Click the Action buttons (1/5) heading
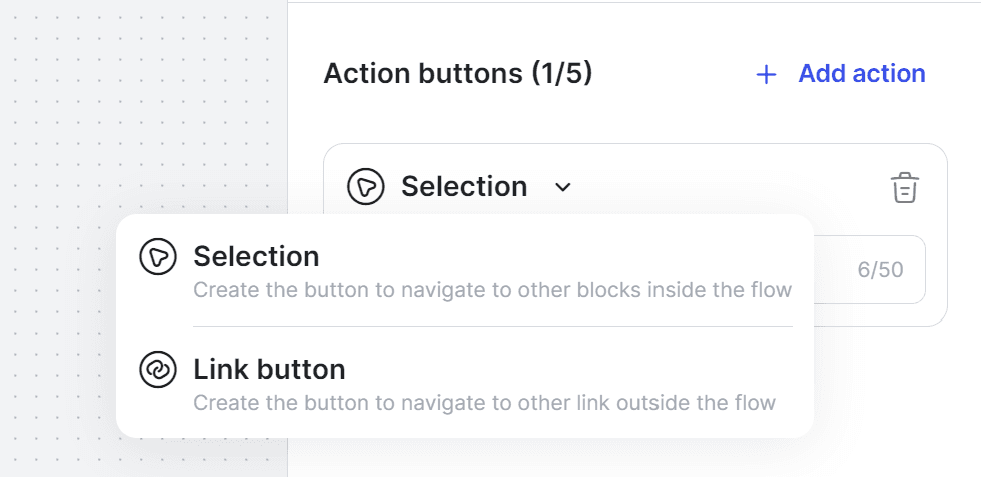This screenshot has width=981, height=477. pyautogui.click(x=457, y=74)
